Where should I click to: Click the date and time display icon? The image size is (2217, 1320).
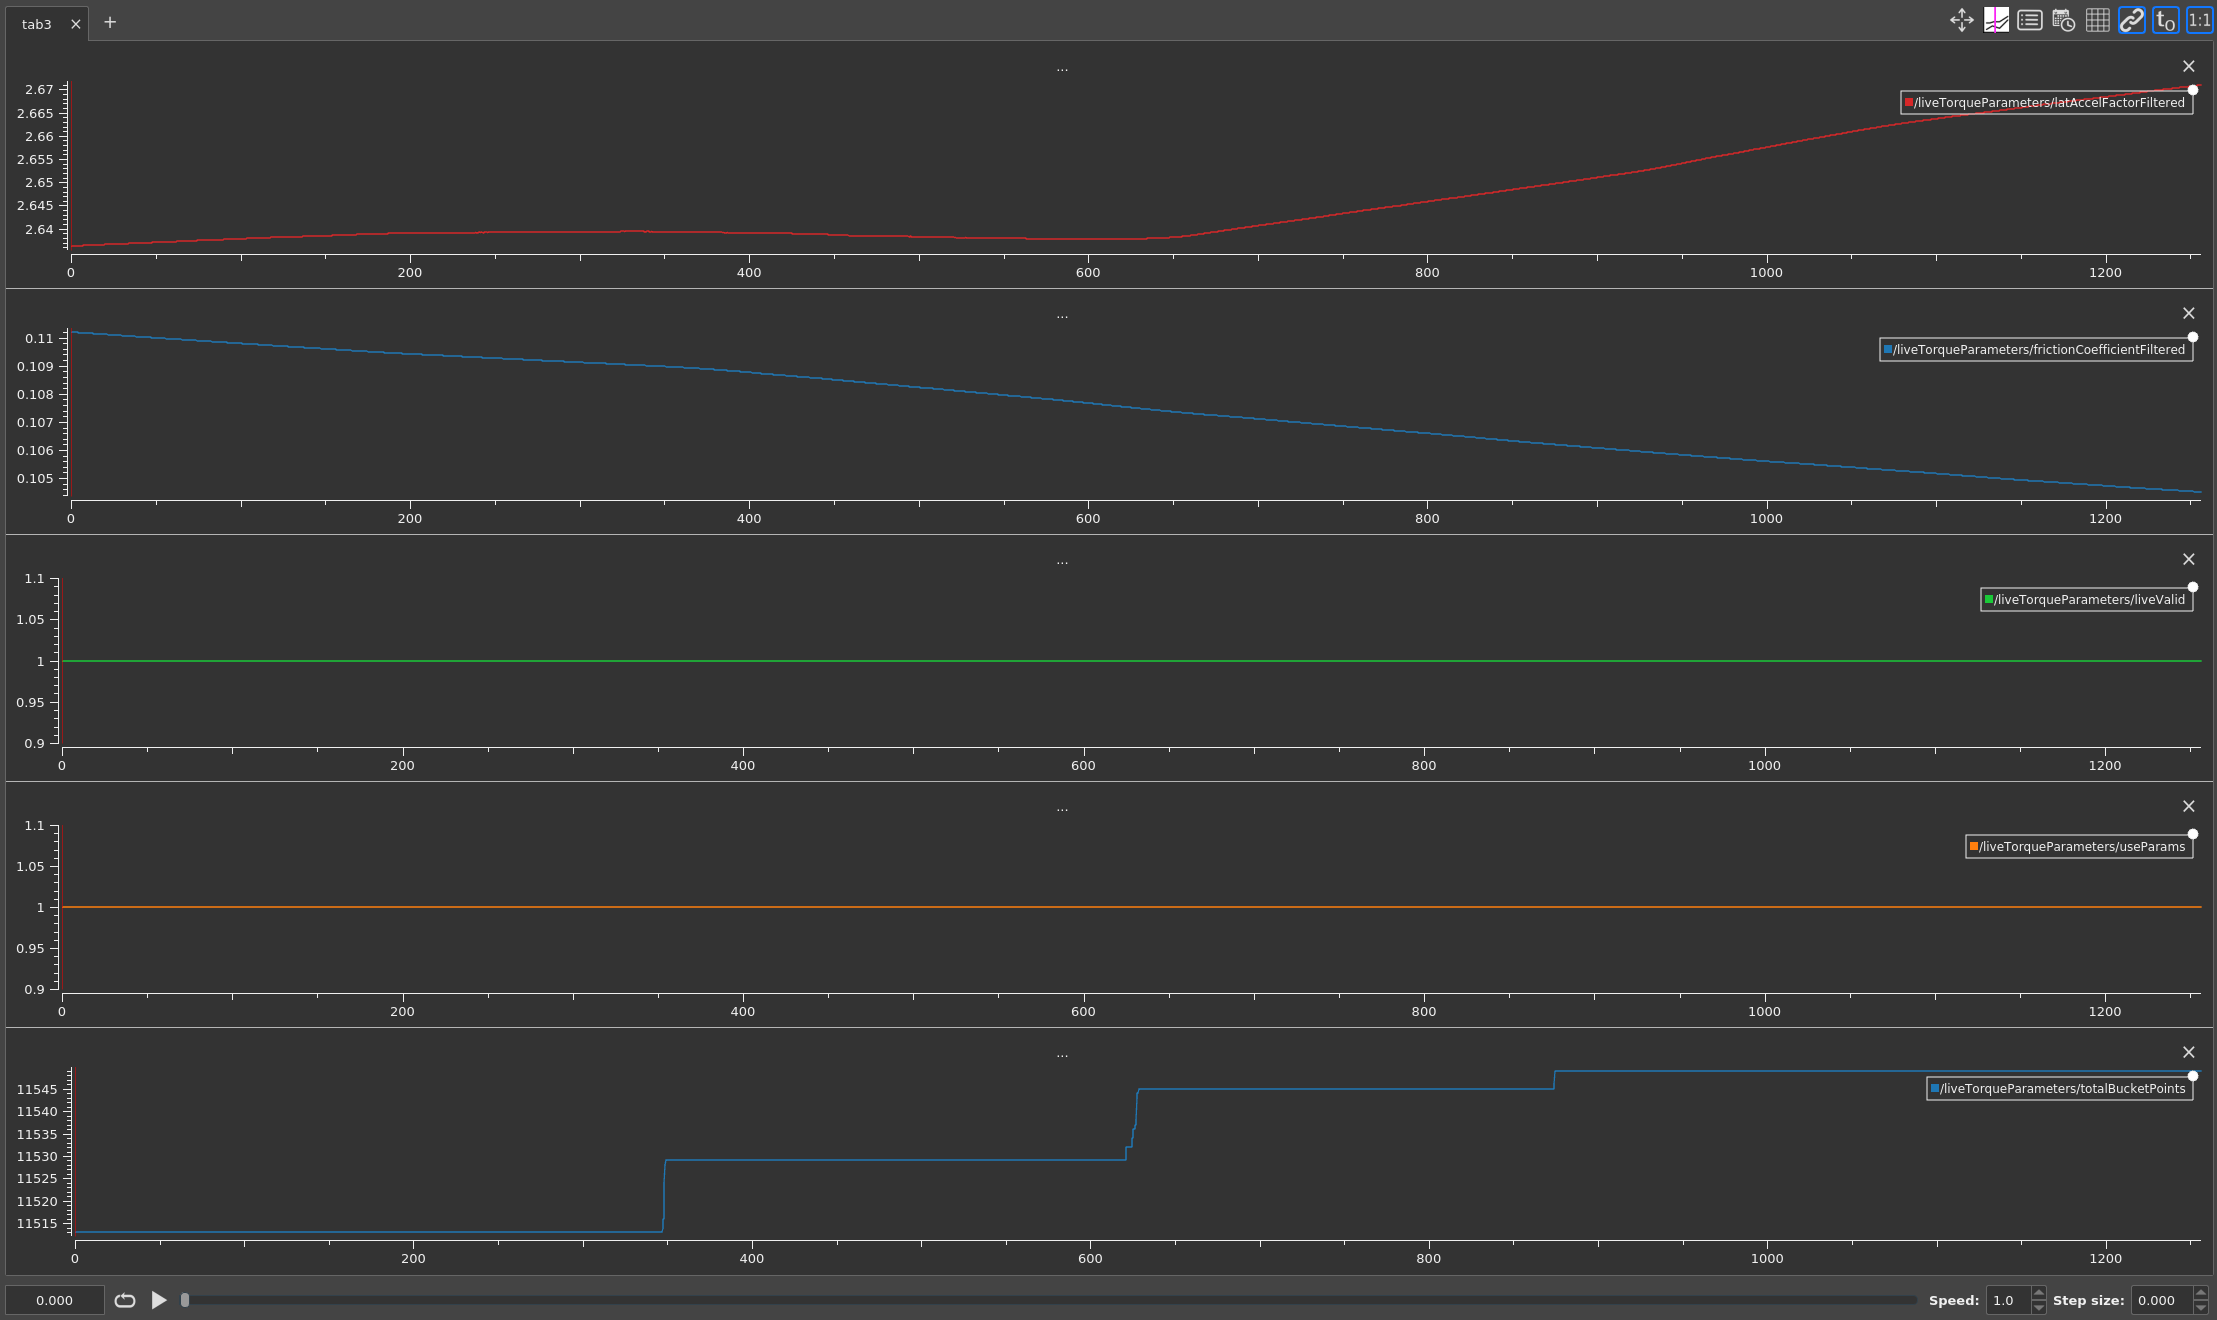pyautogui.click(x=2063, y=20)
